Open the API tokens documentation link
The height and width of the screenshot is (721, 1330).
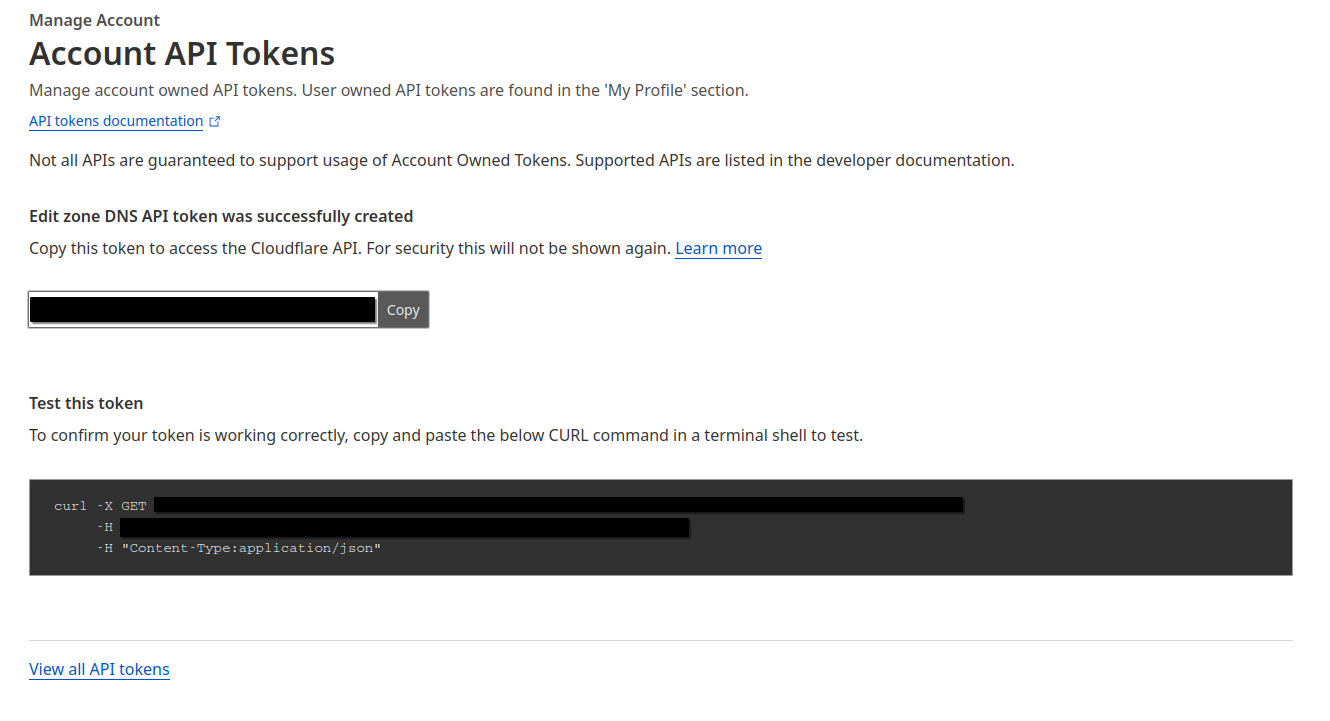coord(116,121)
